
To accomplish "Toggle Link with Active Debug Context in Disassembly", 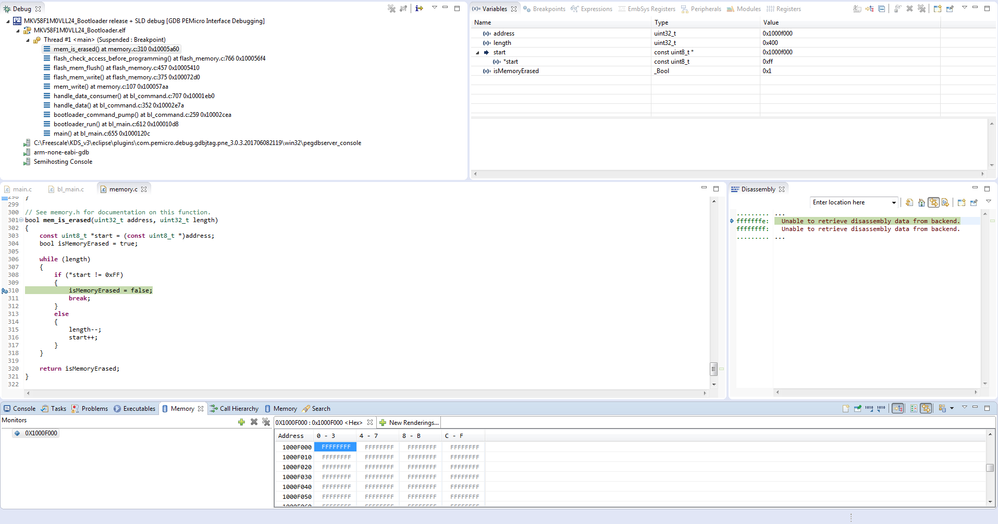I will [x=933, y=202].
